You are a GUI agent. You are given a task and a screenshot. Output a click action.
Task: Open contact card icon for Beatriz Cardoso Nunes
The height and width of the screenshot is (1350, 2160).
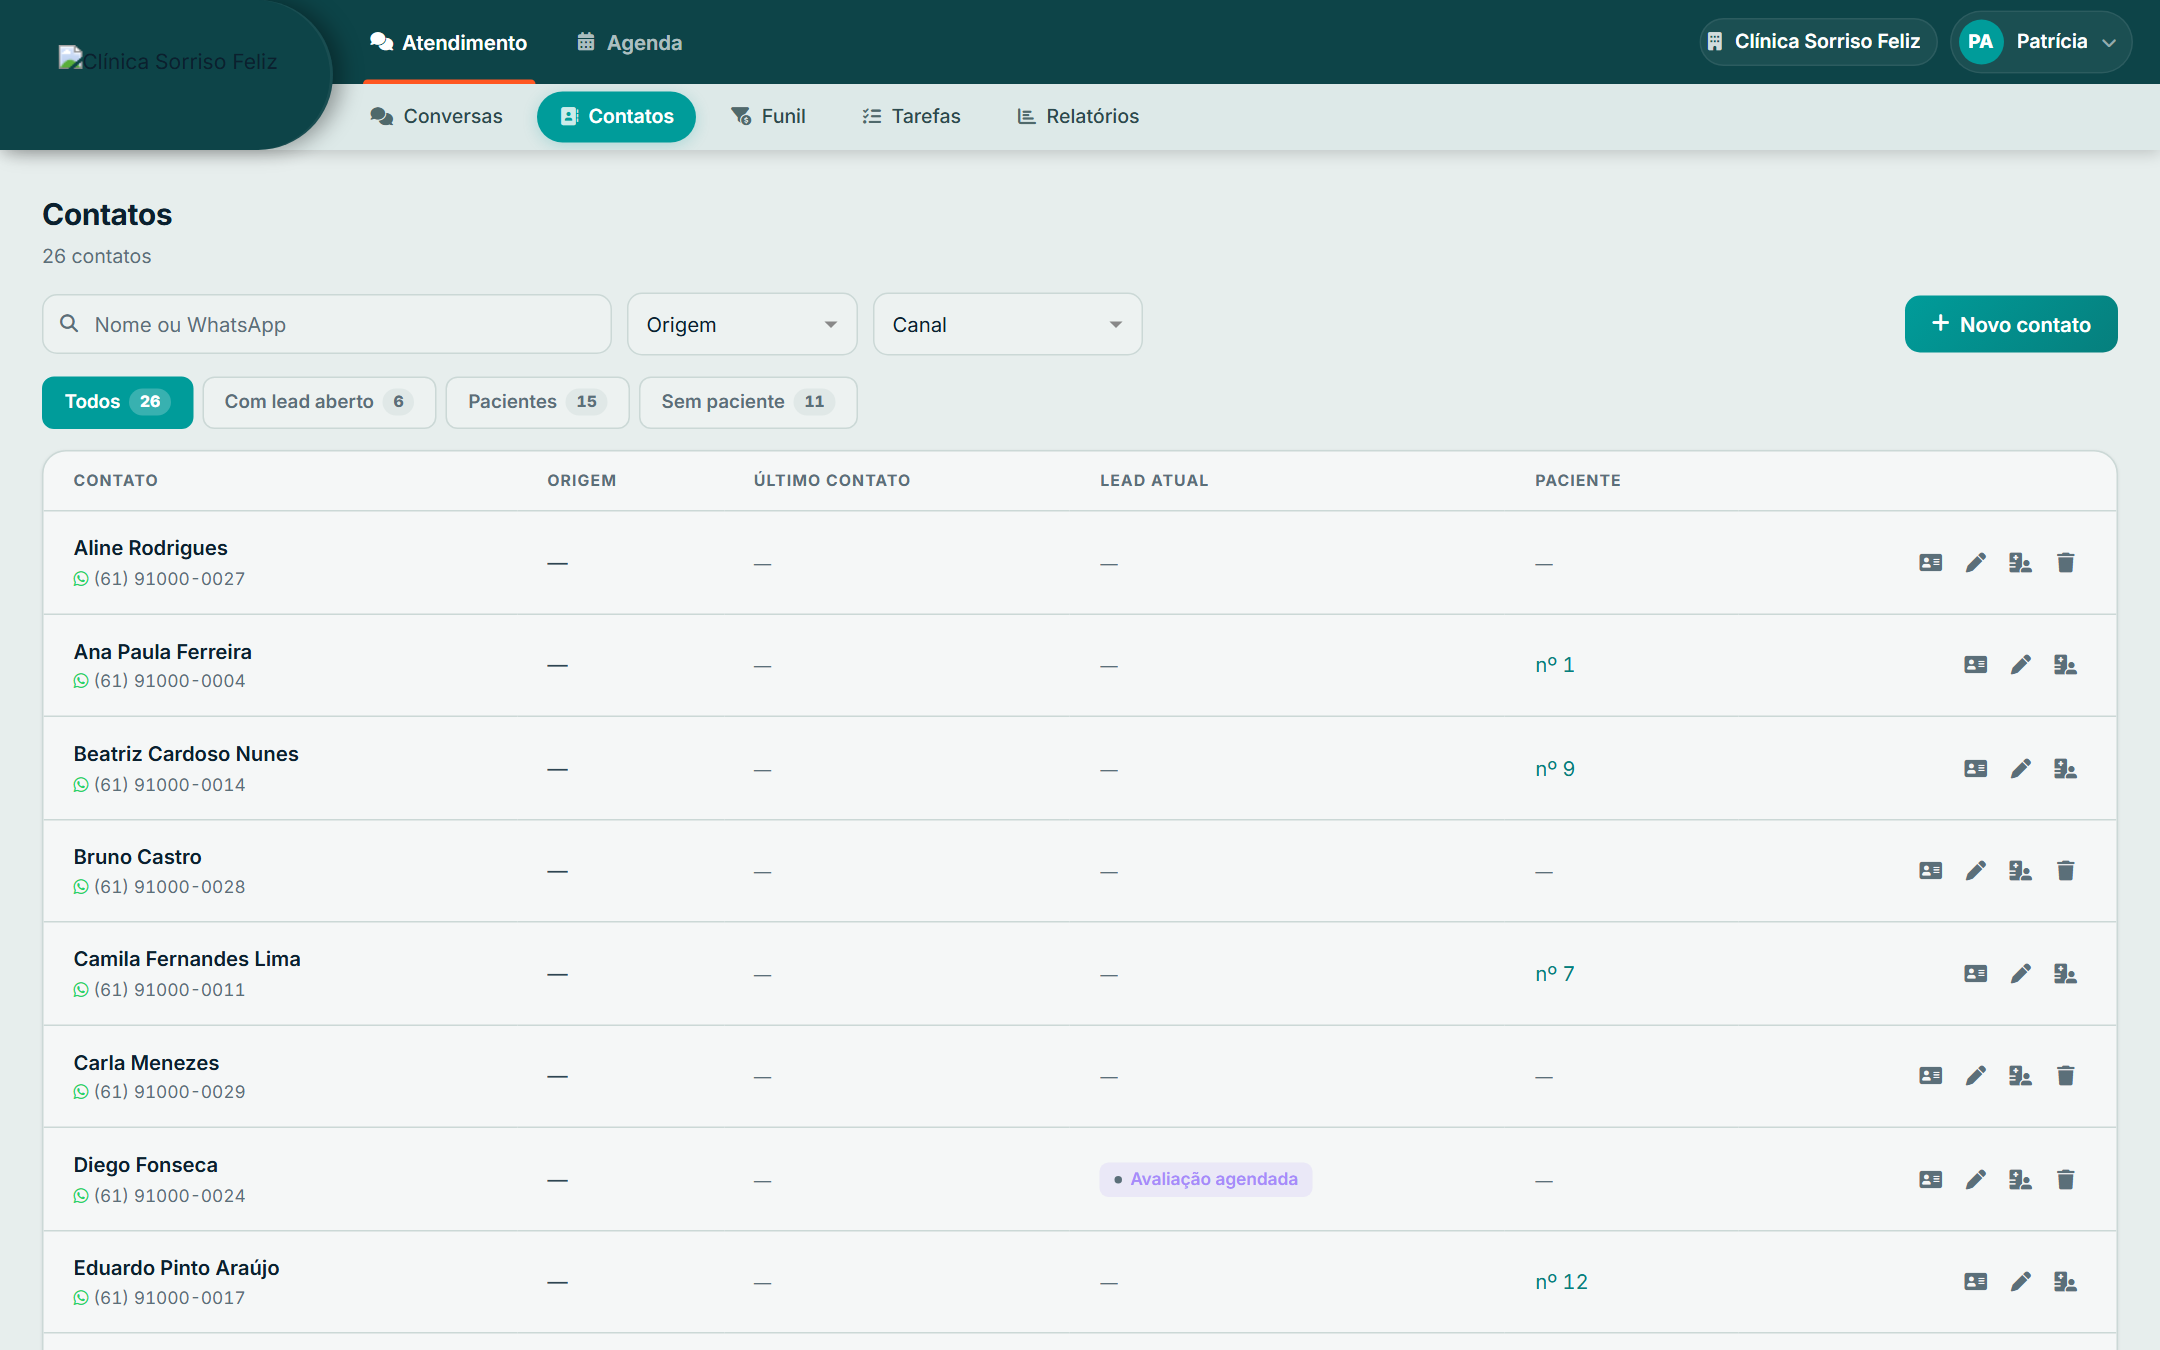[x=1975, y=769]
